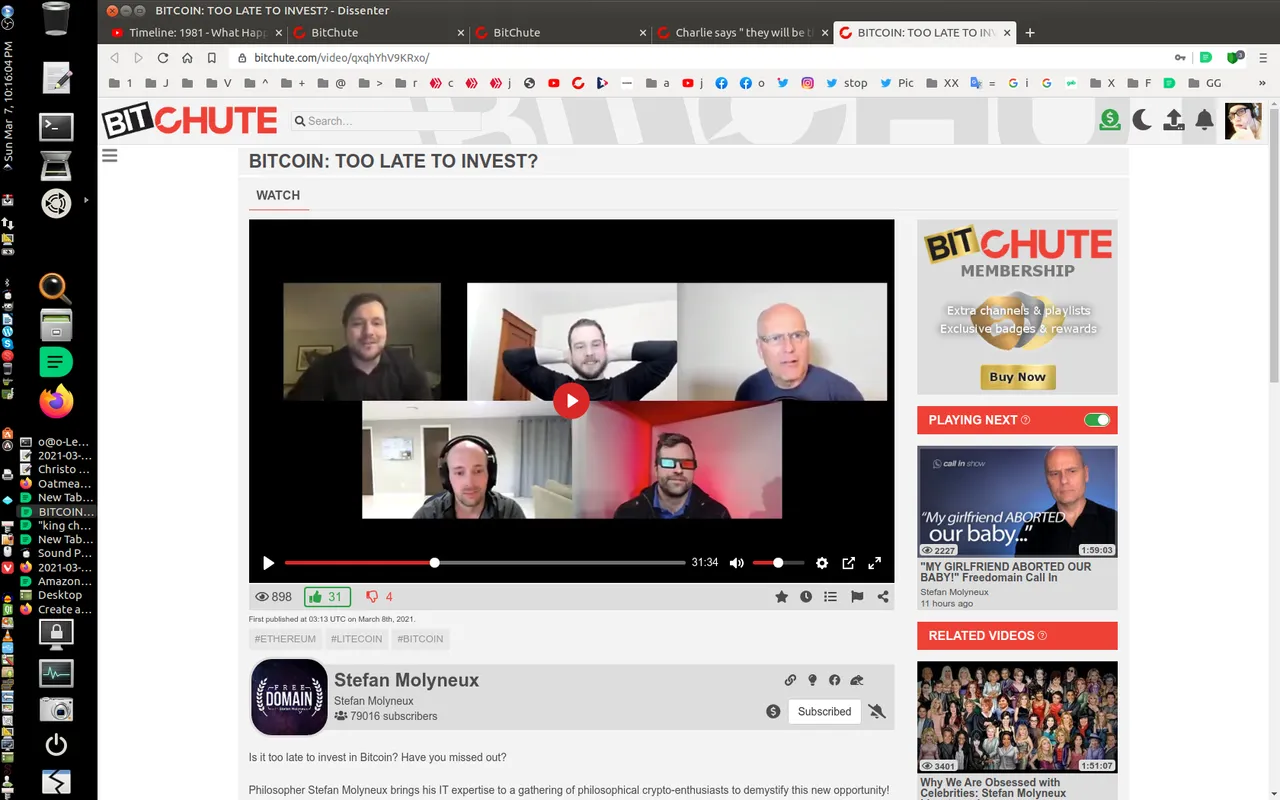
Task: Click the PLAYING NEXT help question icon
Action: click(x=1025, y=420)
